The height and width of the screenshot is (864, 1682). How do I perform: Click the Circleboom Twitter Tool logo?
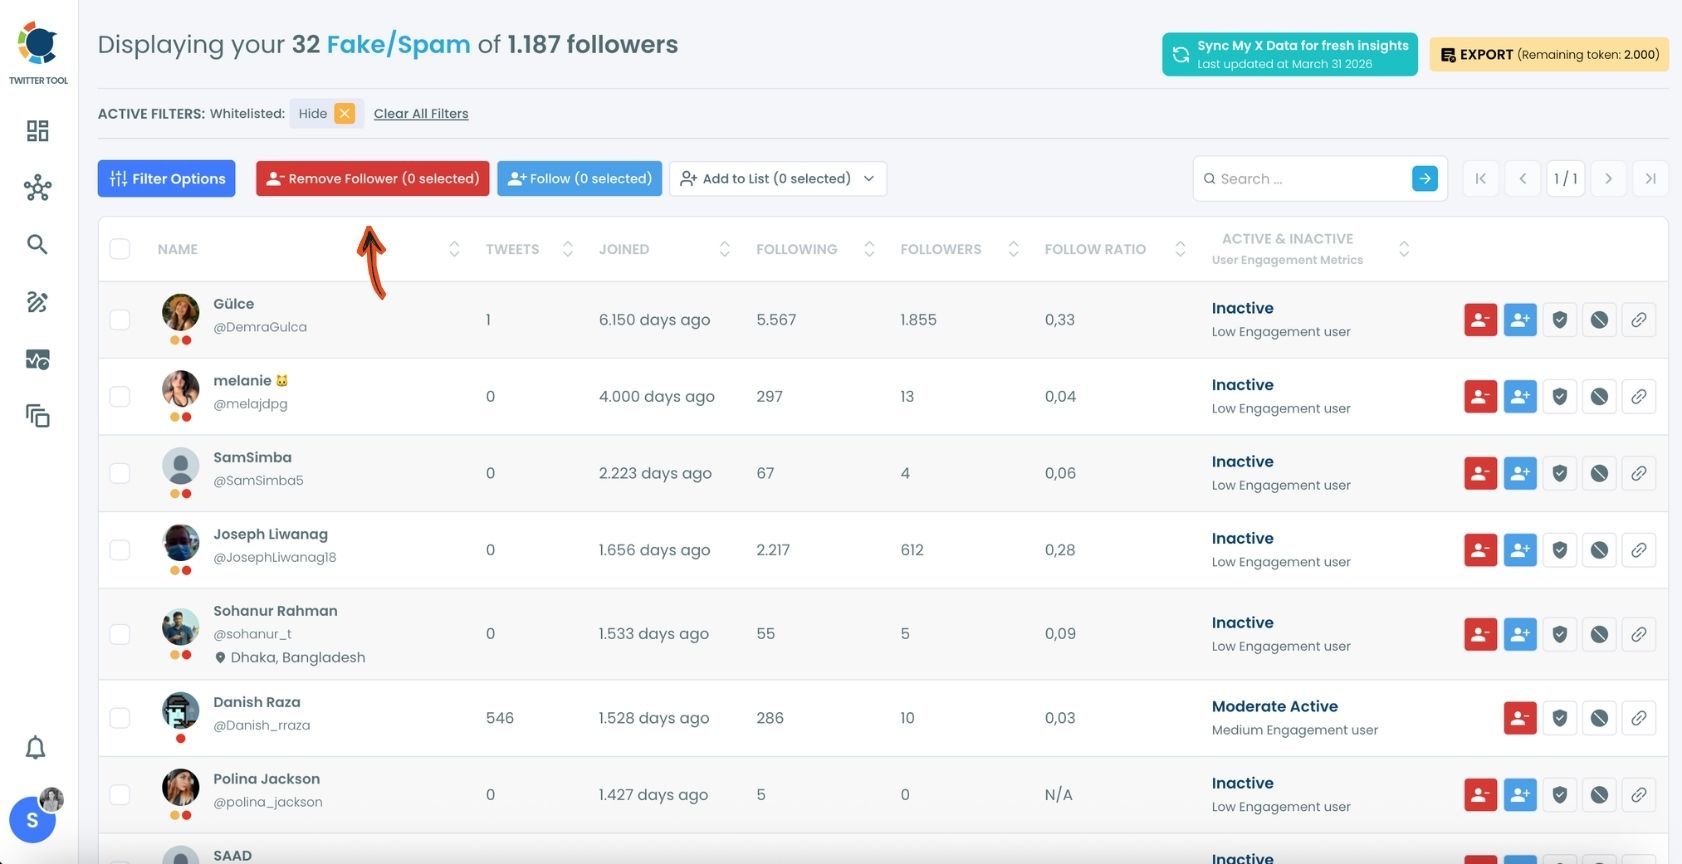(38, 53)
